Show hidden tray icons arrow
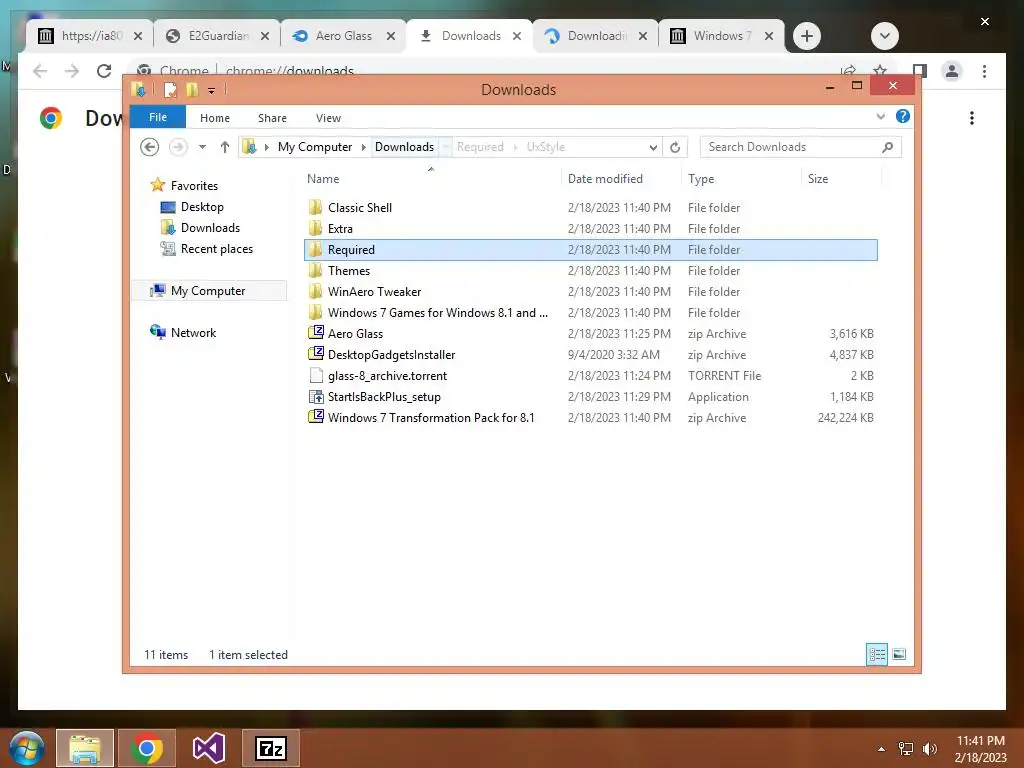Image resolution: width=1024 pixels, height=768 pixels. [882, 749]
